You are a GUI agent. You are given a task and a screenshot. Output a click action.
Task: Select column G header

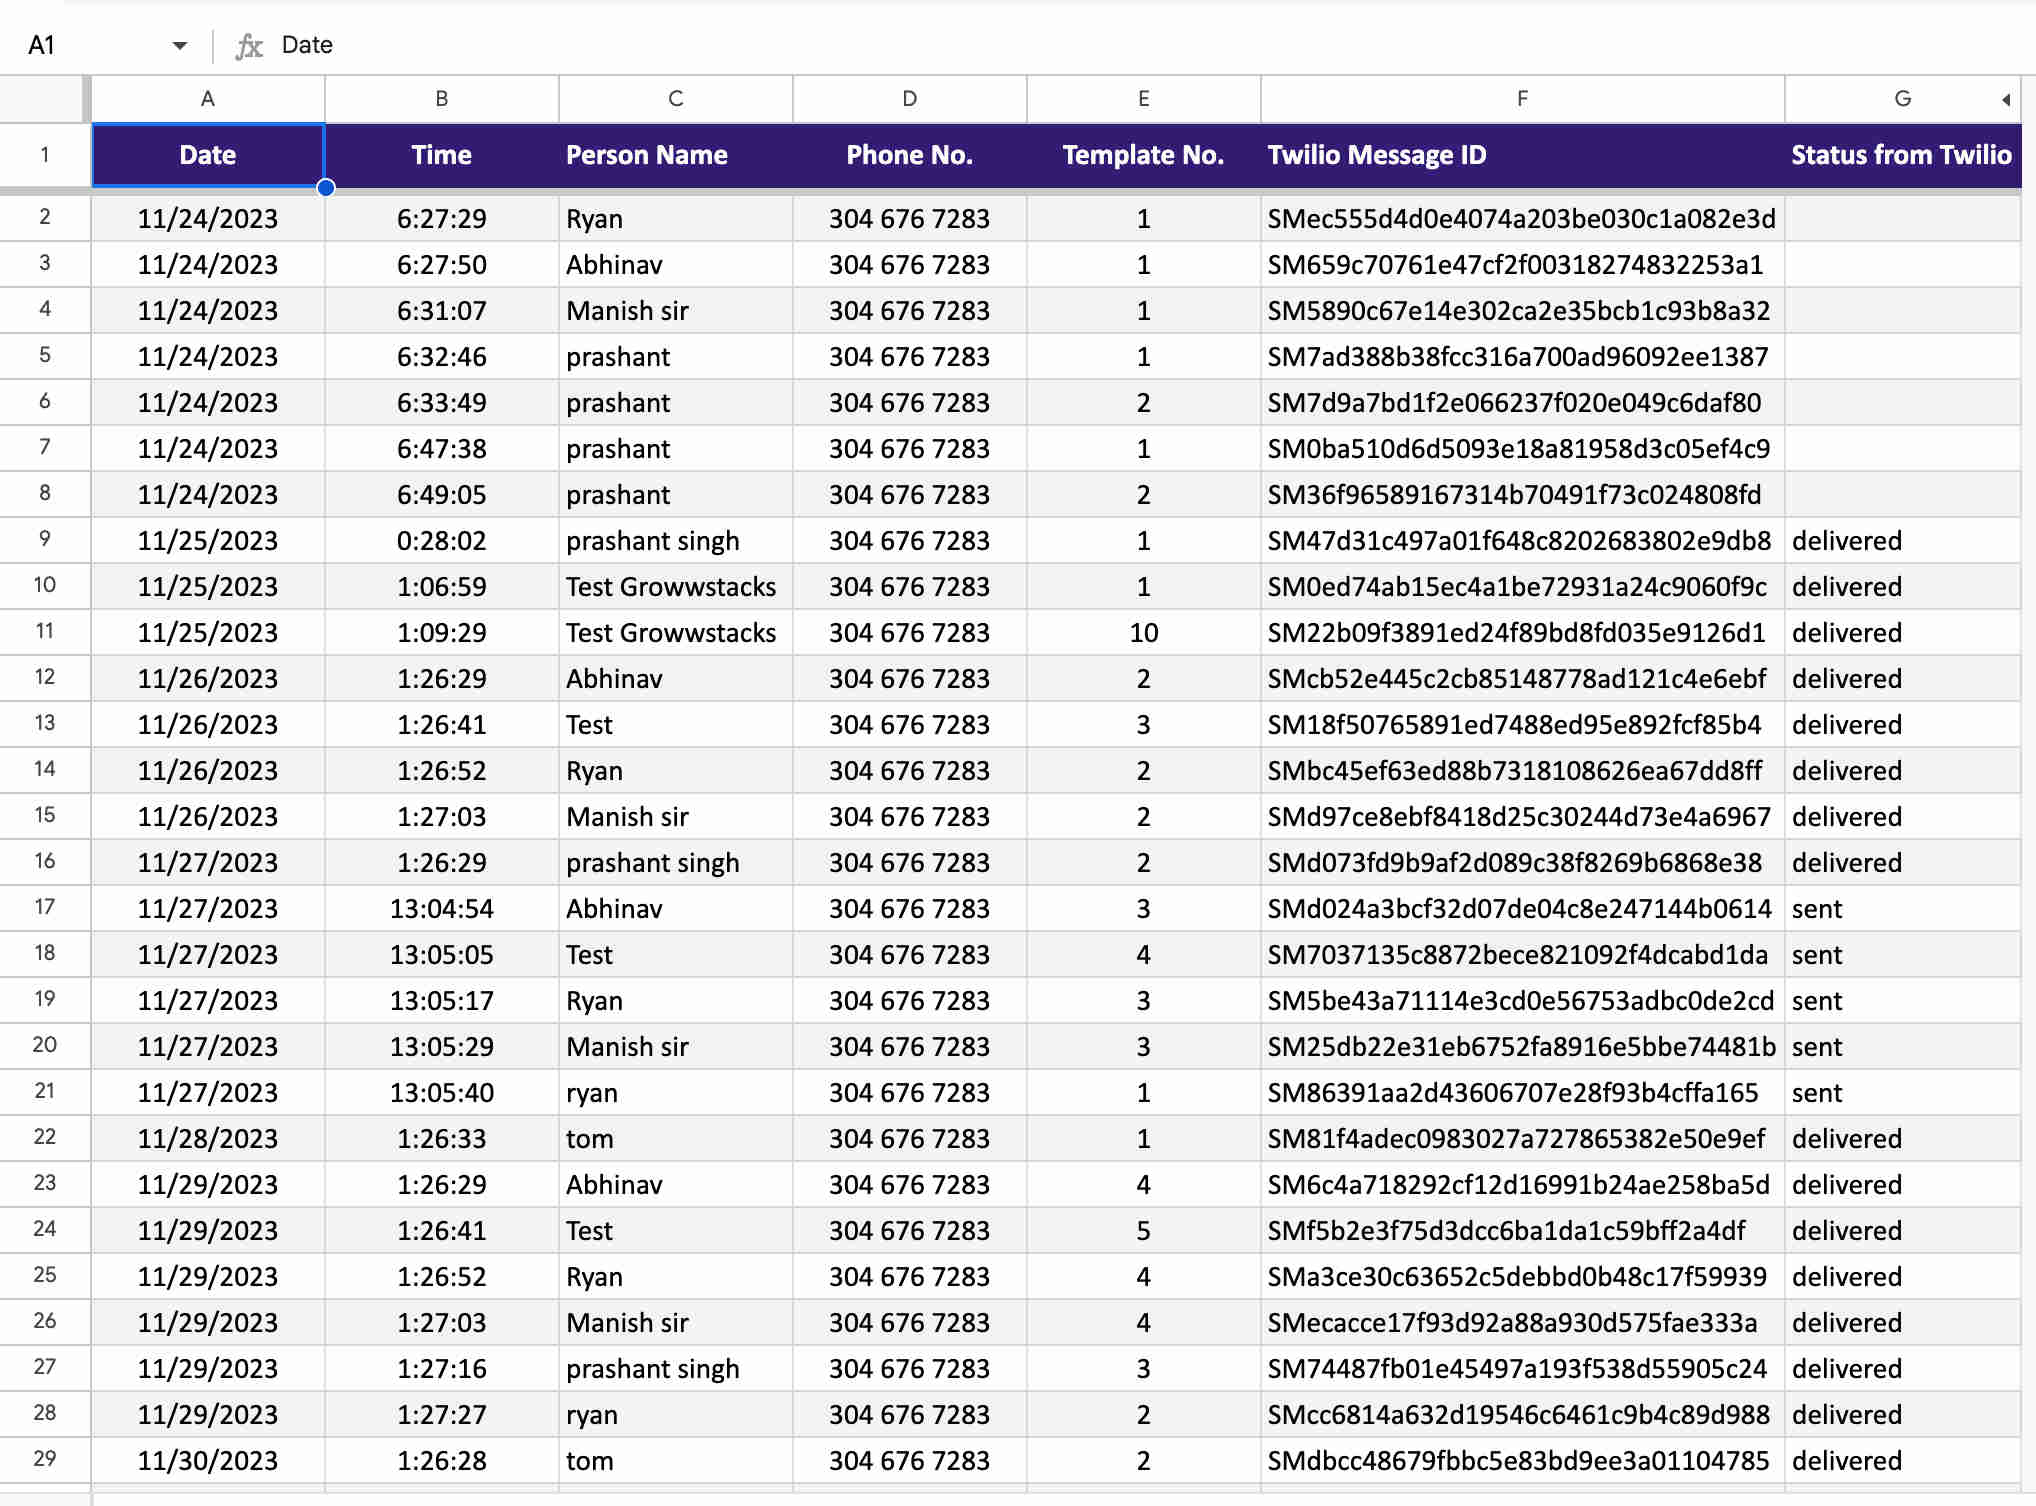[x=1903, y=99]
